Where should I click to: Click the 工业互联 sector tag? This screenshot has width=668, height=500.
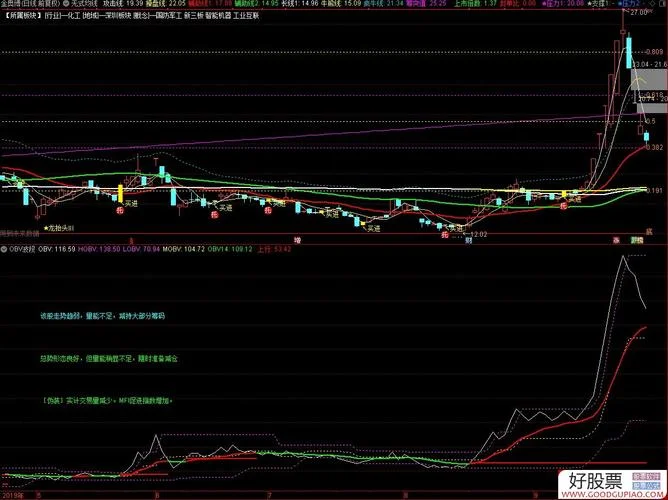point(246,16)
